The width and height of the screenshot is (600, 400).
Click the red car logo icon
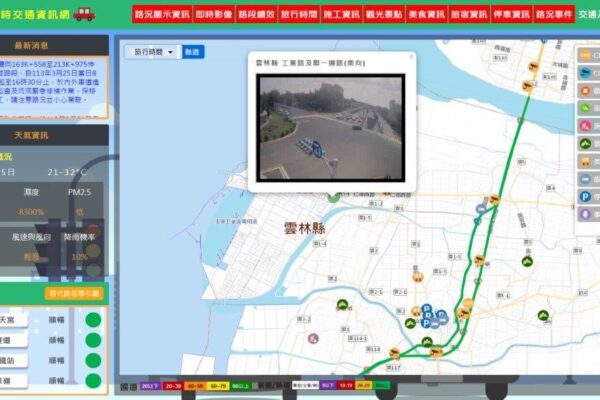[84, 14]
